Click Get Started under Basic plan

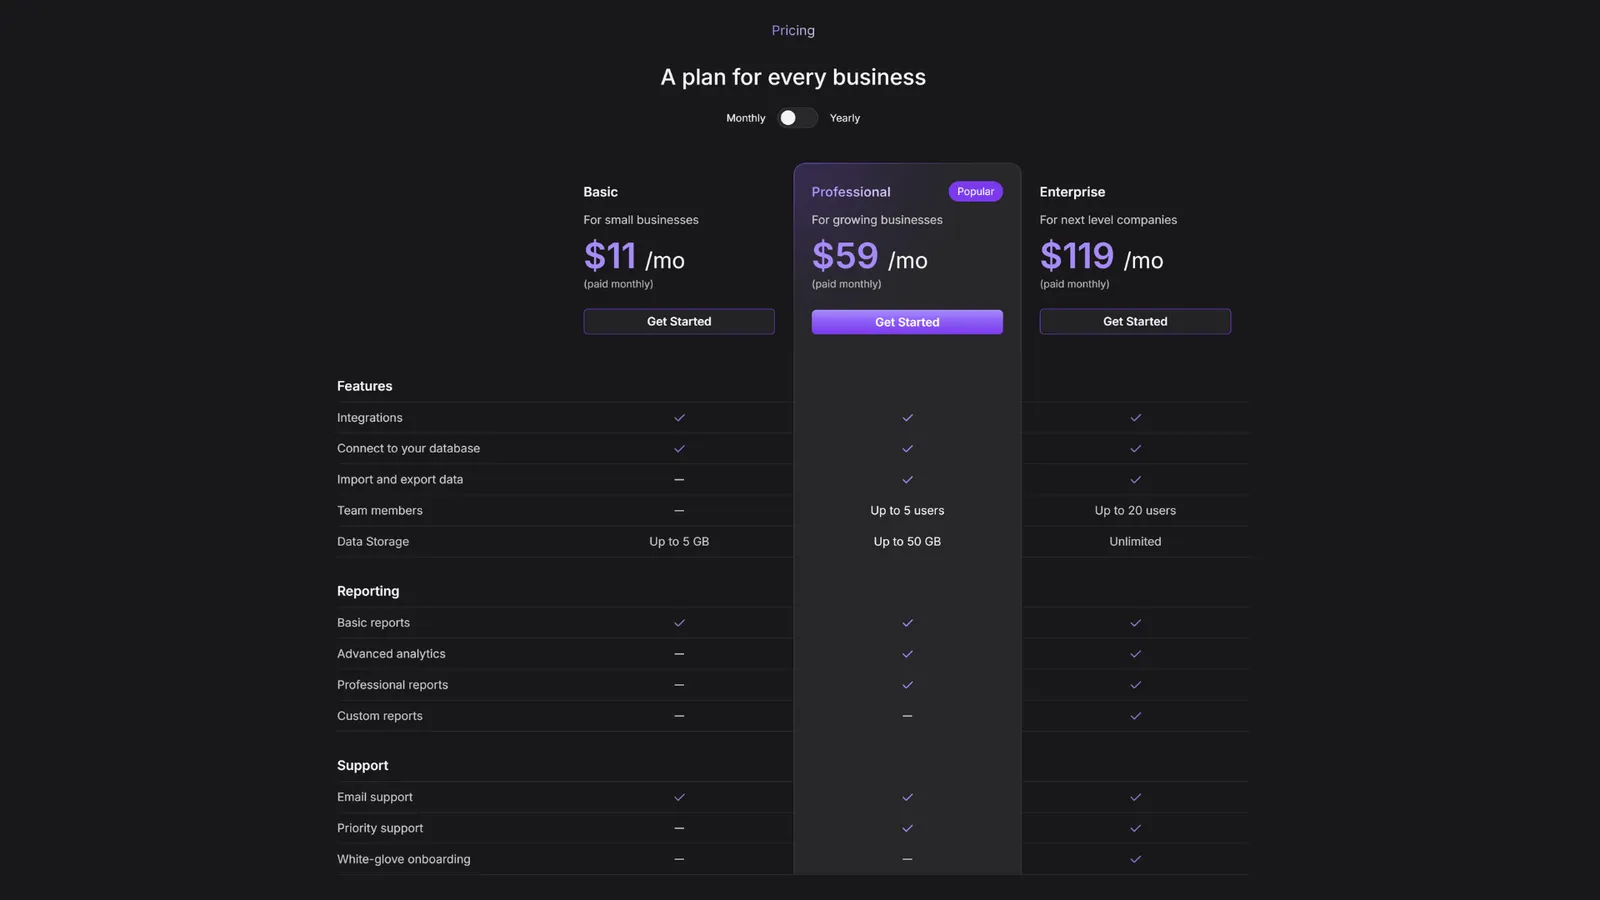(679, 321)
